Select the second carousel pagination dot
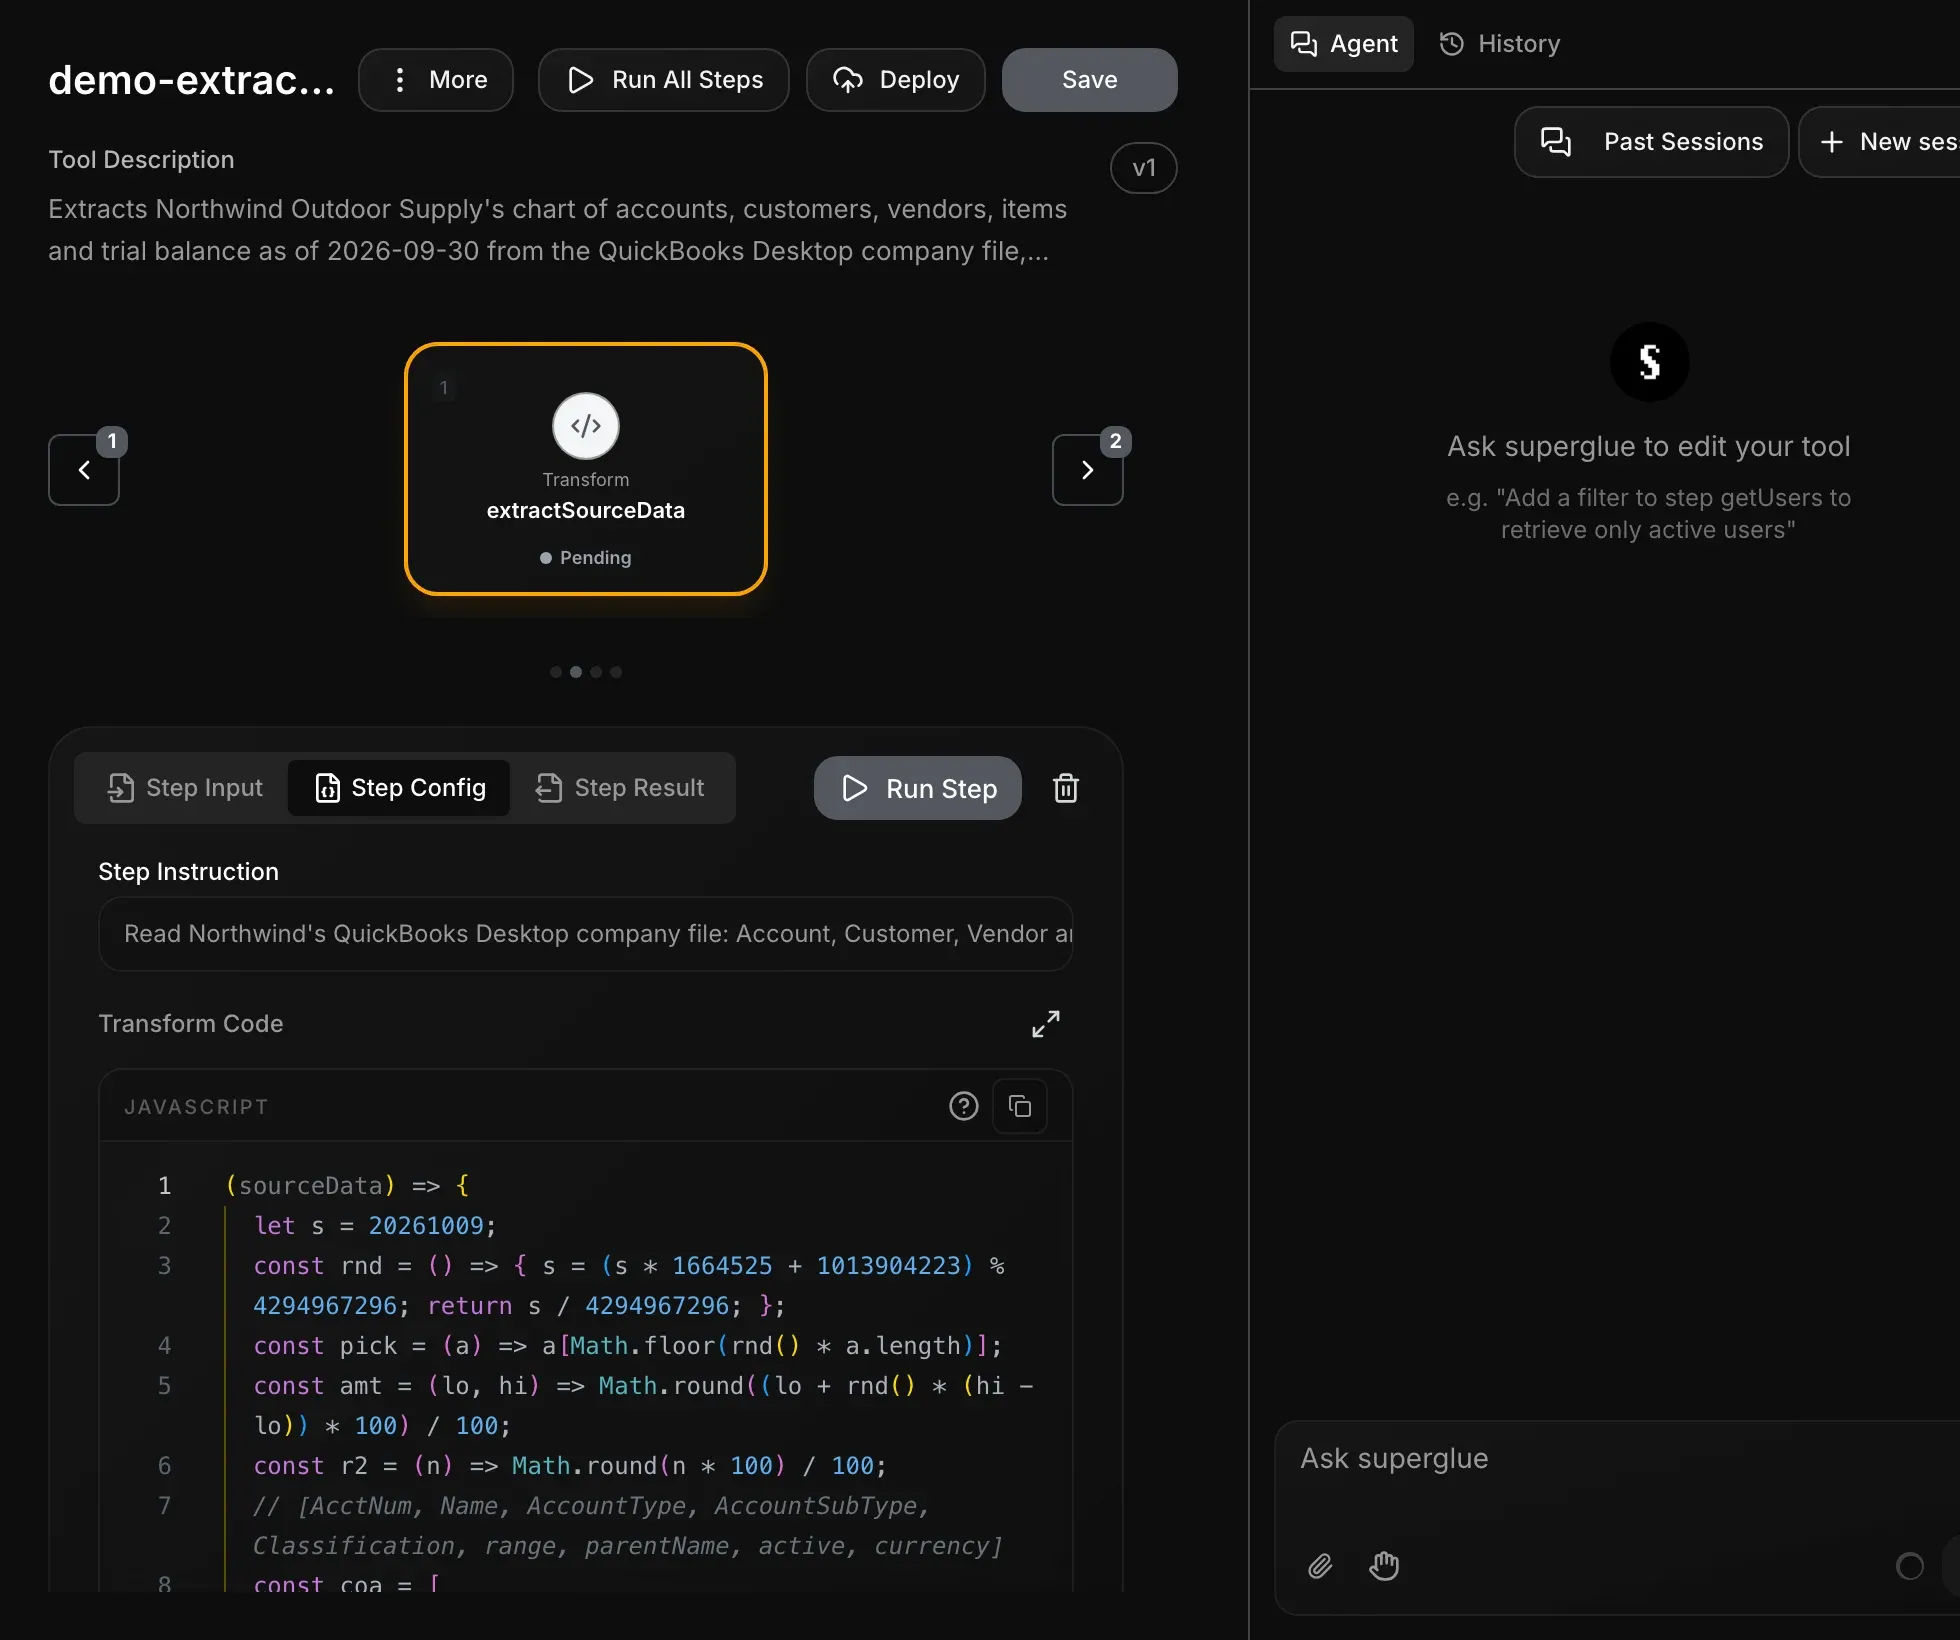 pyautogui.click(x=576, y=672)
